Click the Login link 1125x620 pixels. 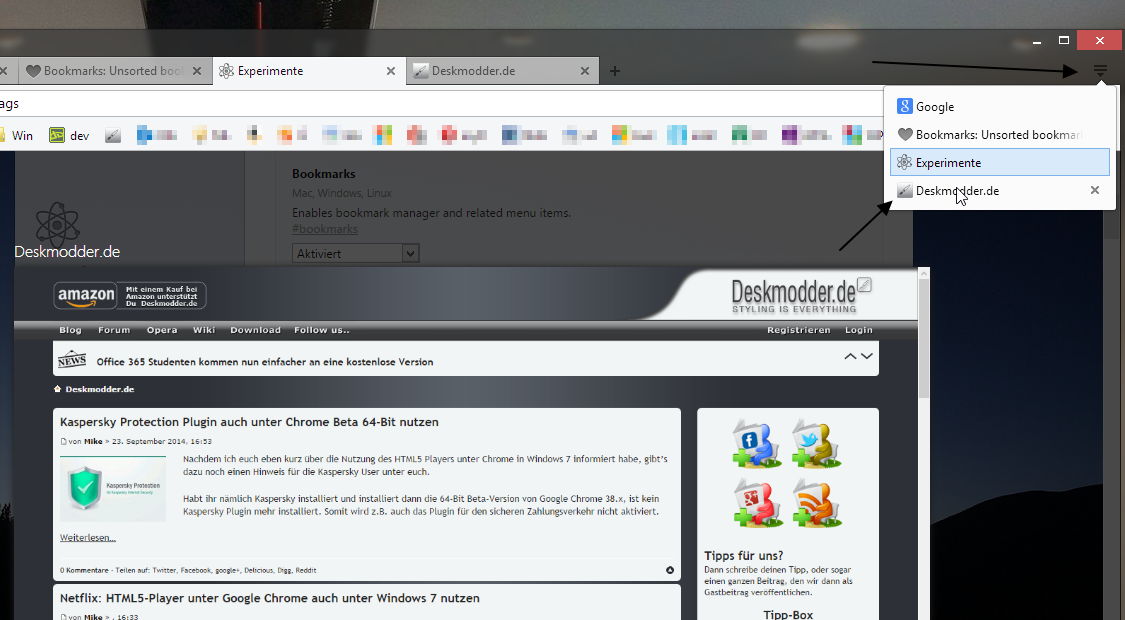859,330
